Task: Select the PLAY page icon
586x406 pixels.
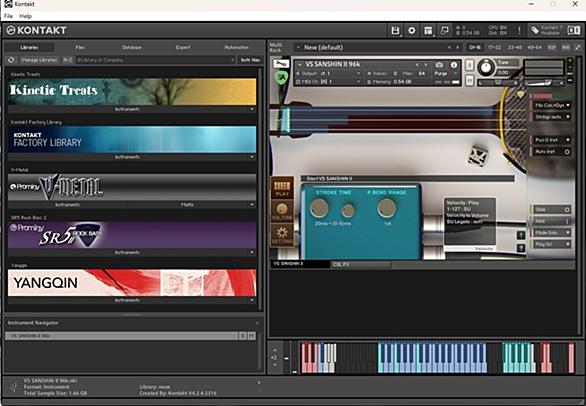Action: pos(282,188)
